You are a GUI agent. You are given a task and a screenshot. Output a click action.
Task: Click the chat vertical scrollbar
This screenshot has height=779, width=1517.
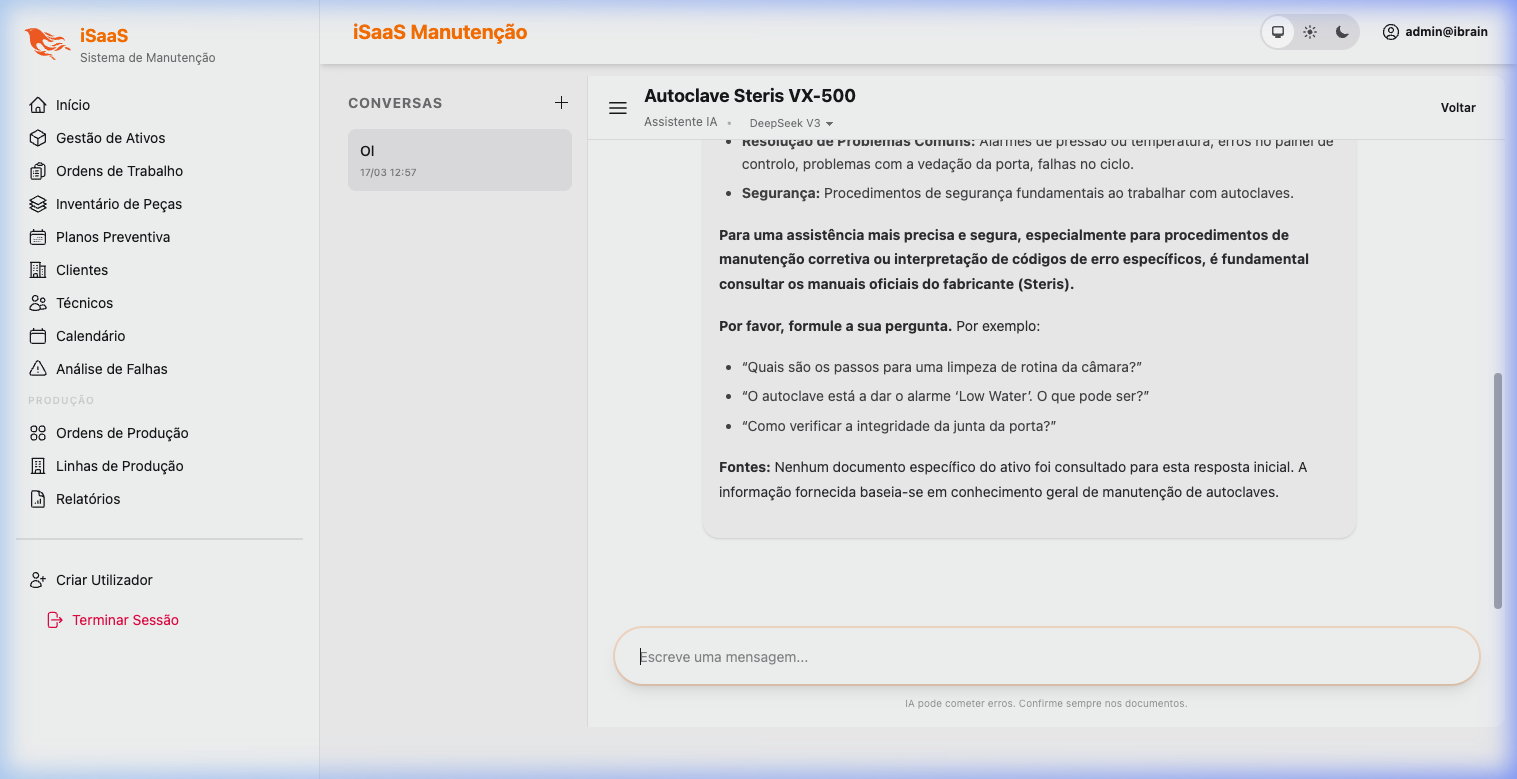1497,490
